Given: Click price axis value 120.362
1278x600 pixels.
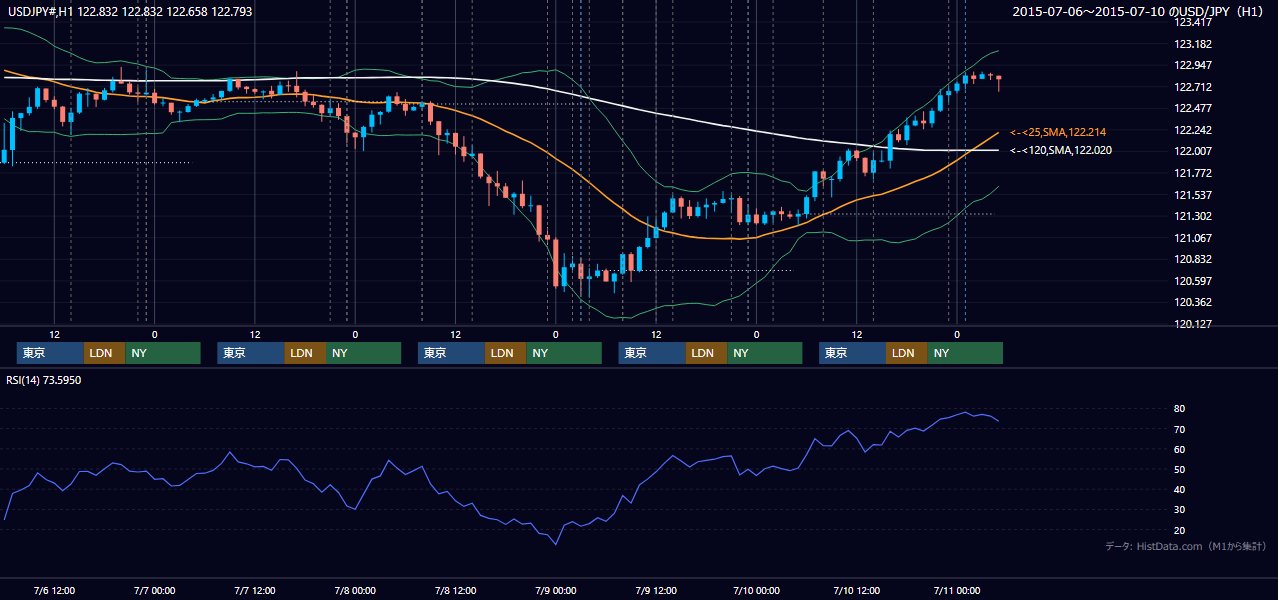Looking at the screenshot, I should pyautogui.click(x=1192, y=302).
